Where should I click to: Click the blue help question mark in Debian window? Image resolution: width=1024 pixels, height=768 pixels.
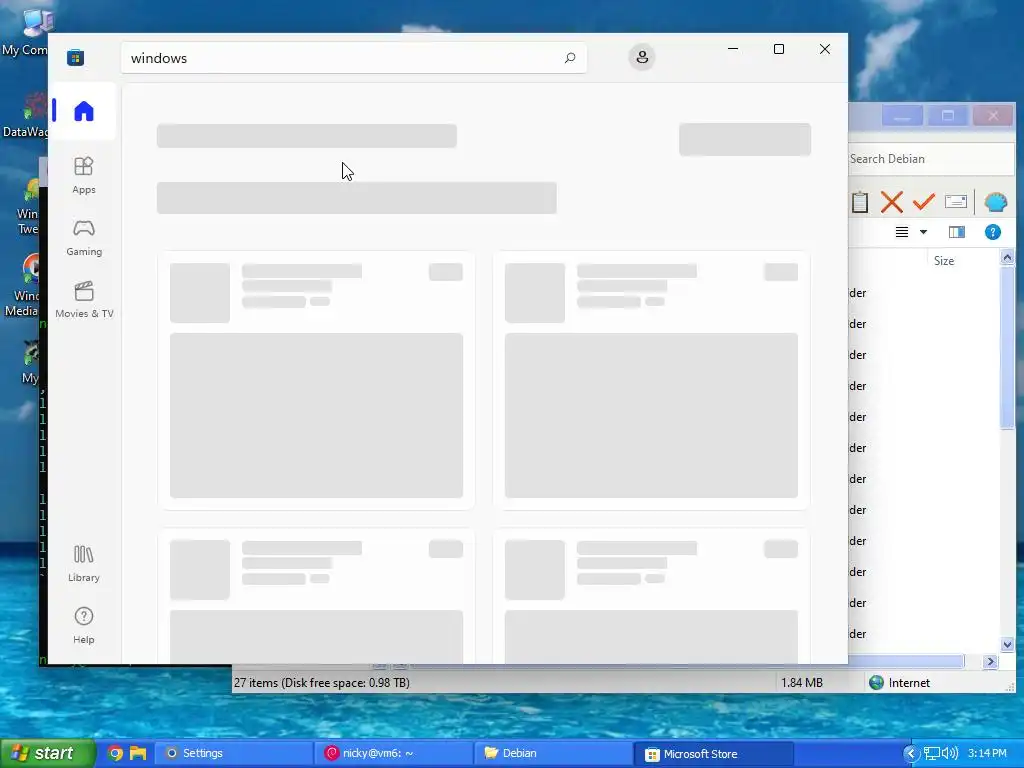pos(993,232)
